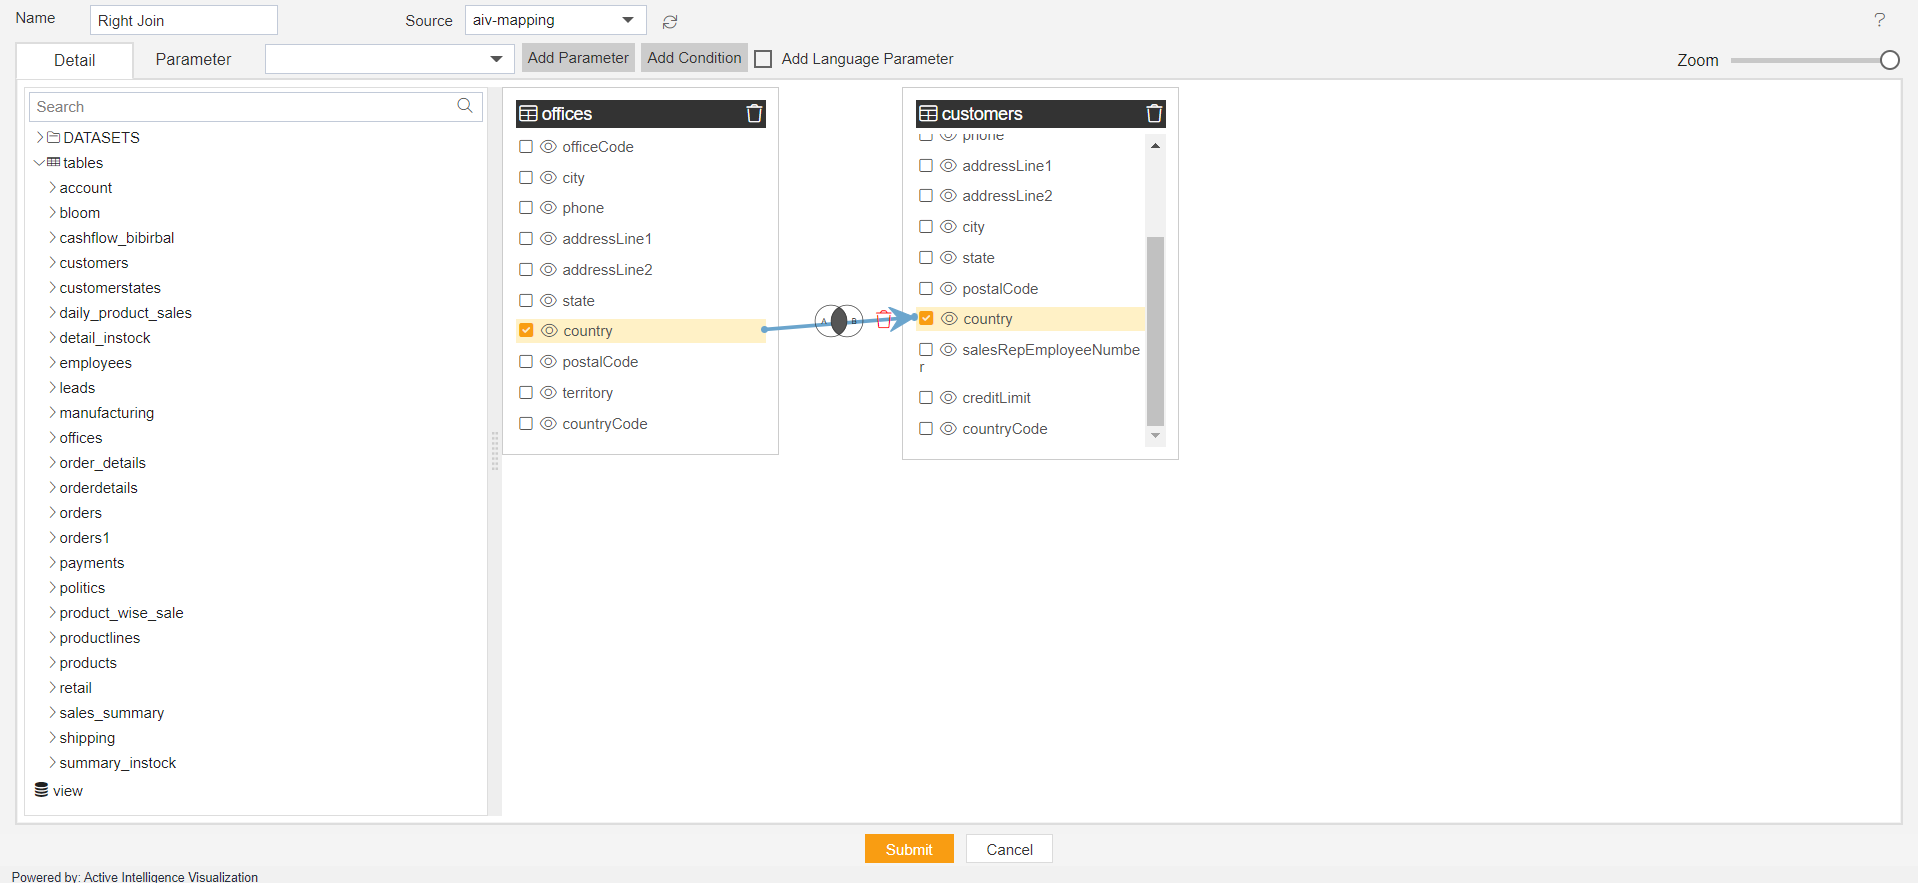Collapse the tables tree node

[39, 162]
